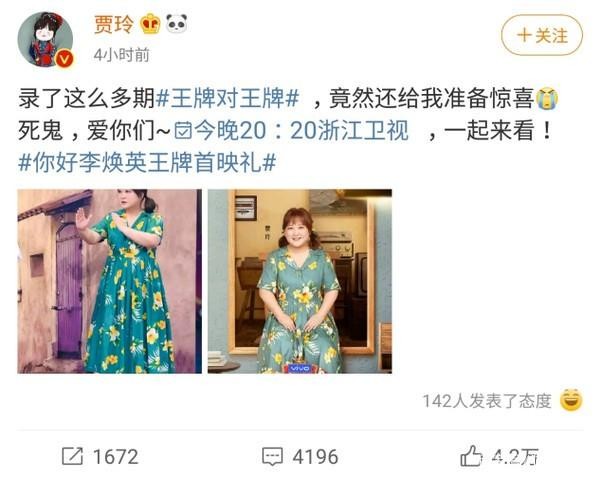Like the post with thumbs-up icon

pyautogui.click(x=471, y=456)
